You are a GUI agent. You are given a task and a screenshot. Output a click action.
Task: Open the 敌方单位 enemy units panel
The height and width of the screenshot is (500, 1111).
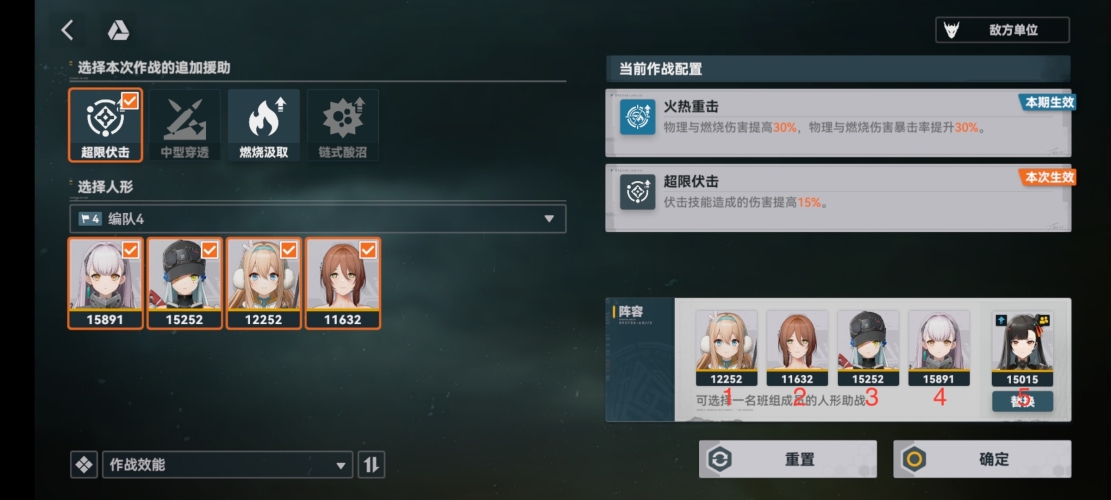pyautogui.click(x=1003, y=30)
